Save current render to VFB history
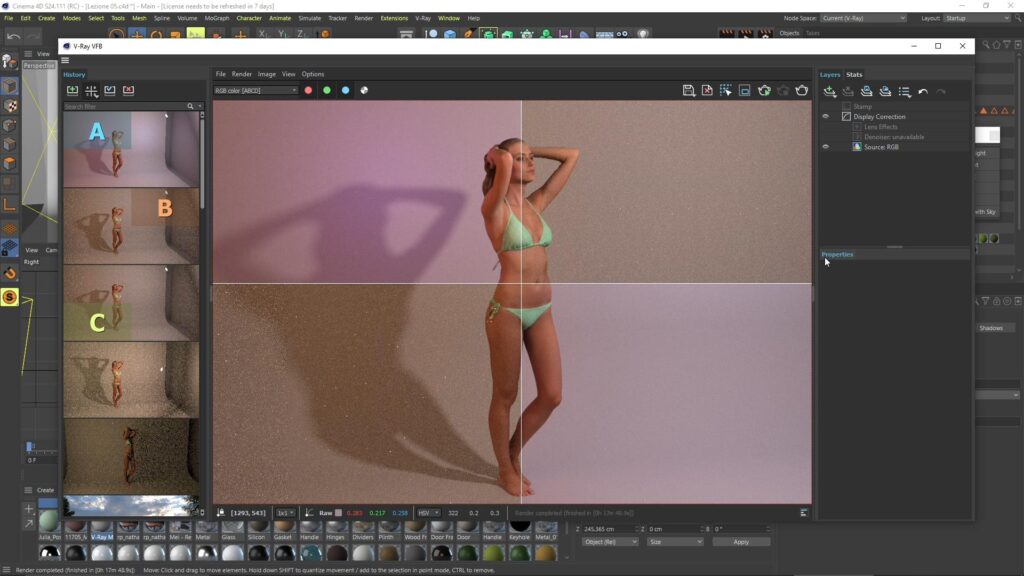The image size is (1024, 576). pyautogui.click(x=72, y=90)
